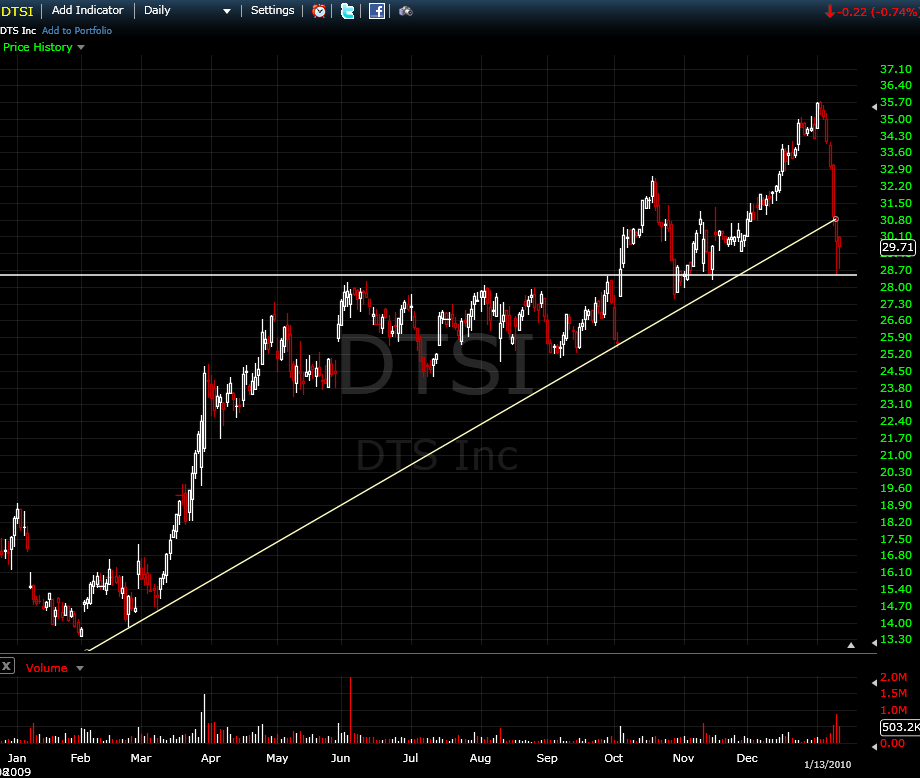Click the up-arrow panel resize icon
This screenshot has height=778, width=920.
tap(851, 645)
